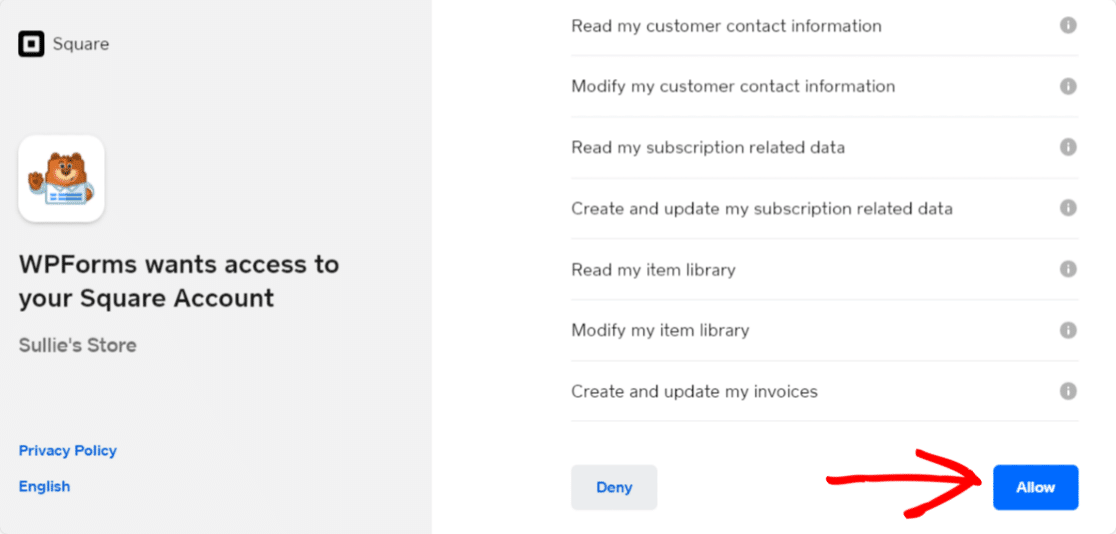The width and height of the screenshot is (1116, 534).
Task: Click the Square brand name text
Action: (81, 44)
